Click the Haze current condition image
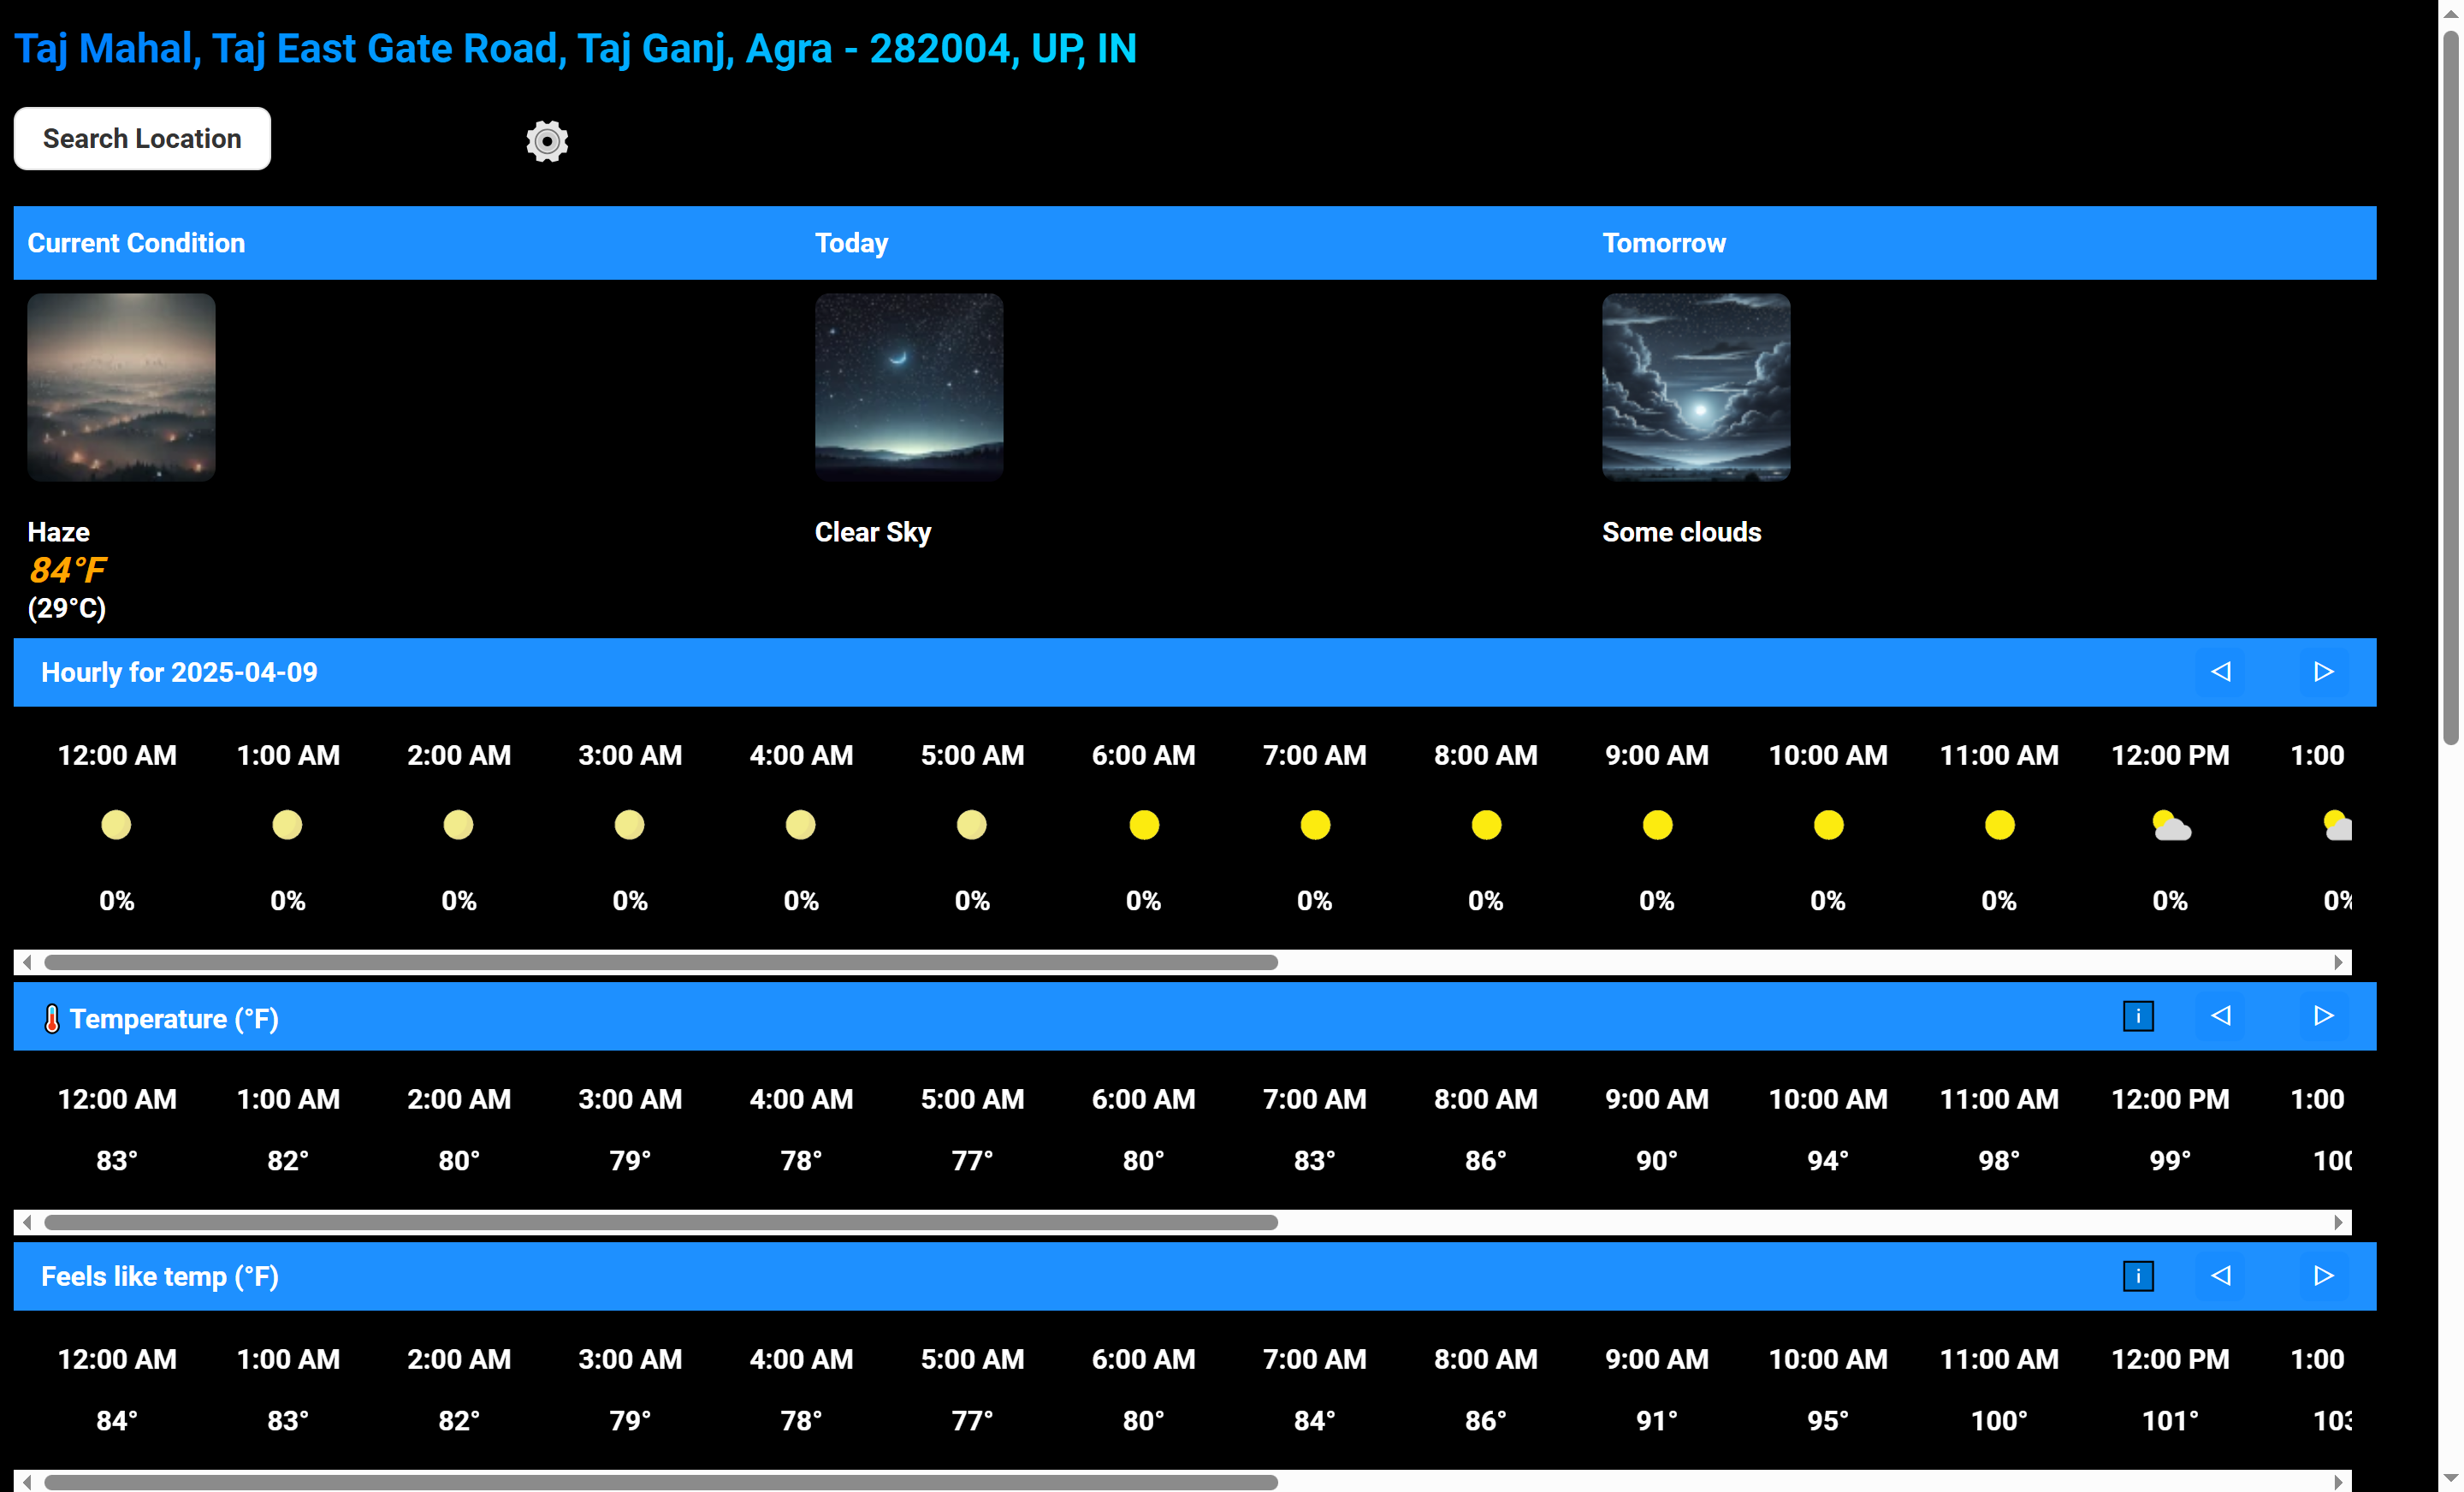Screen dimensions: 2464x1492 [121, 387]
